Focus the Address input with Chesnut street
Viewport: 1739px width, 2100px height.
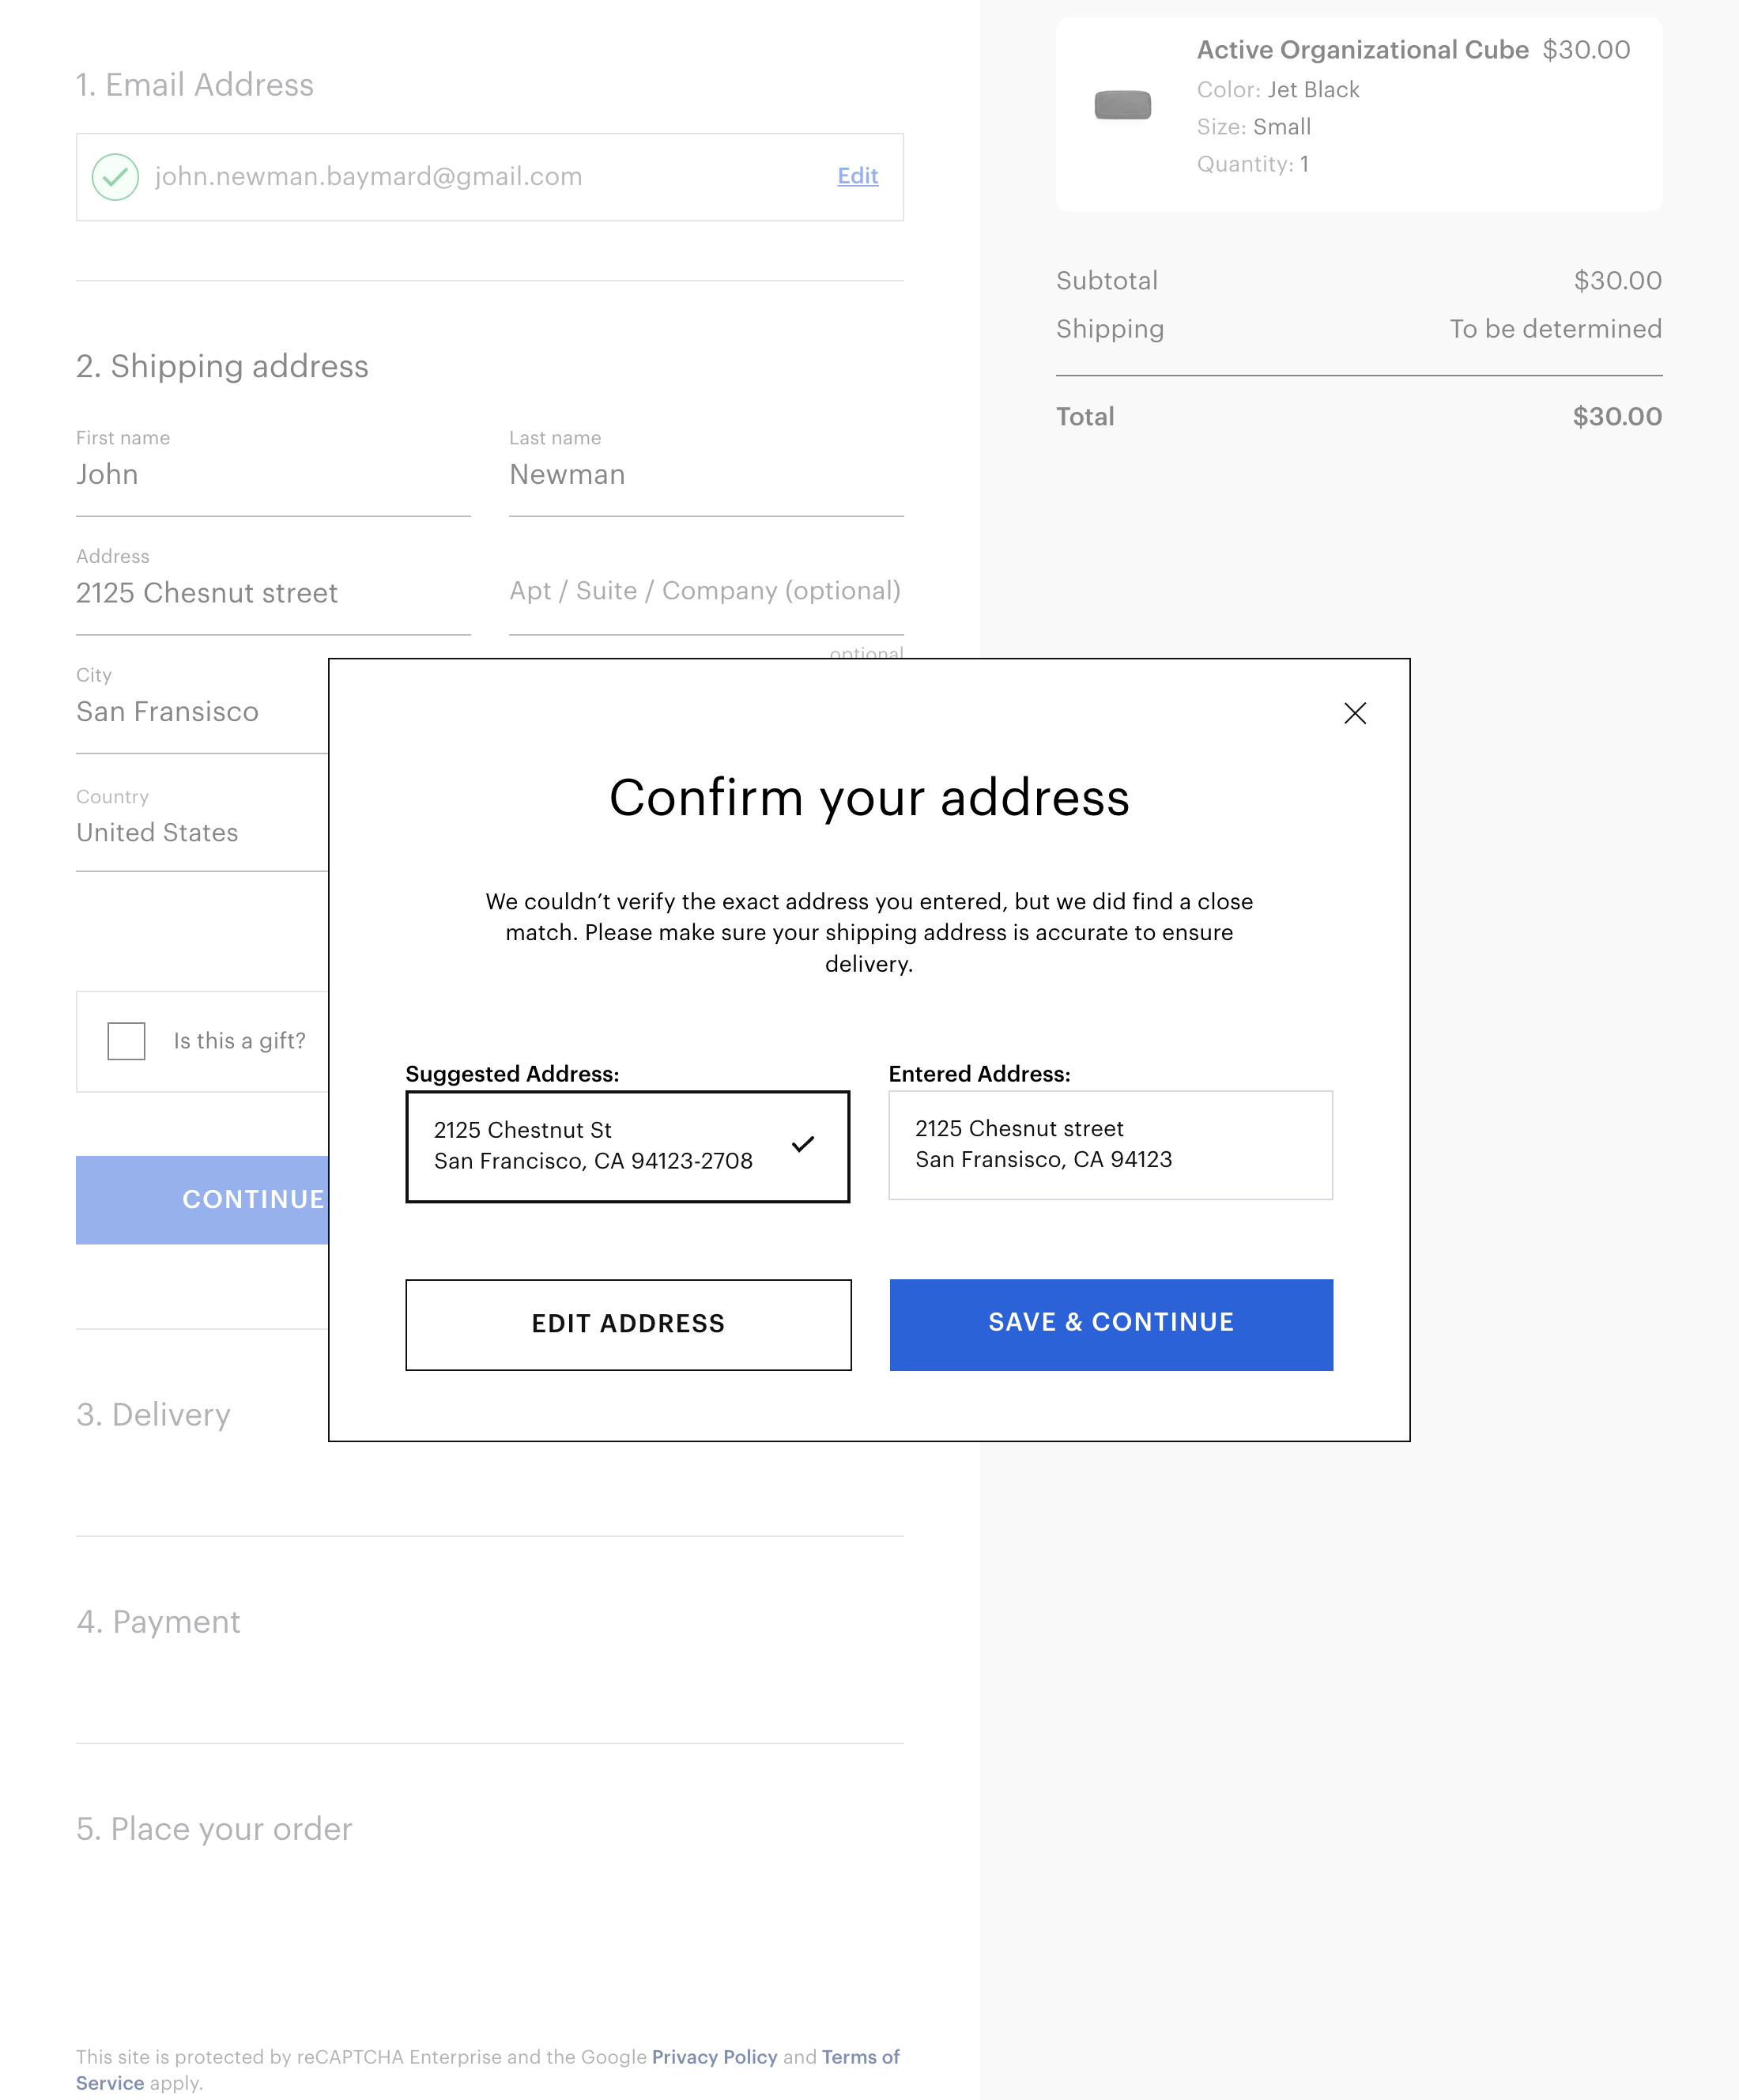pos(273,593)
